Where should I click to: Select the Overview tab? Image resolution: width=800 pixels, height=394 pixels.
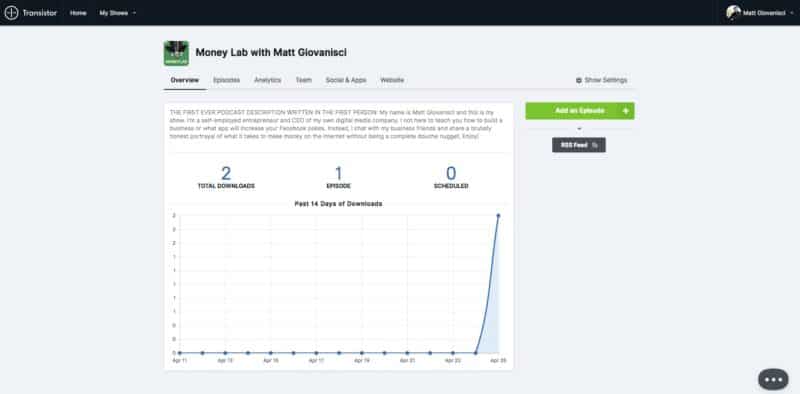point(185,80)
